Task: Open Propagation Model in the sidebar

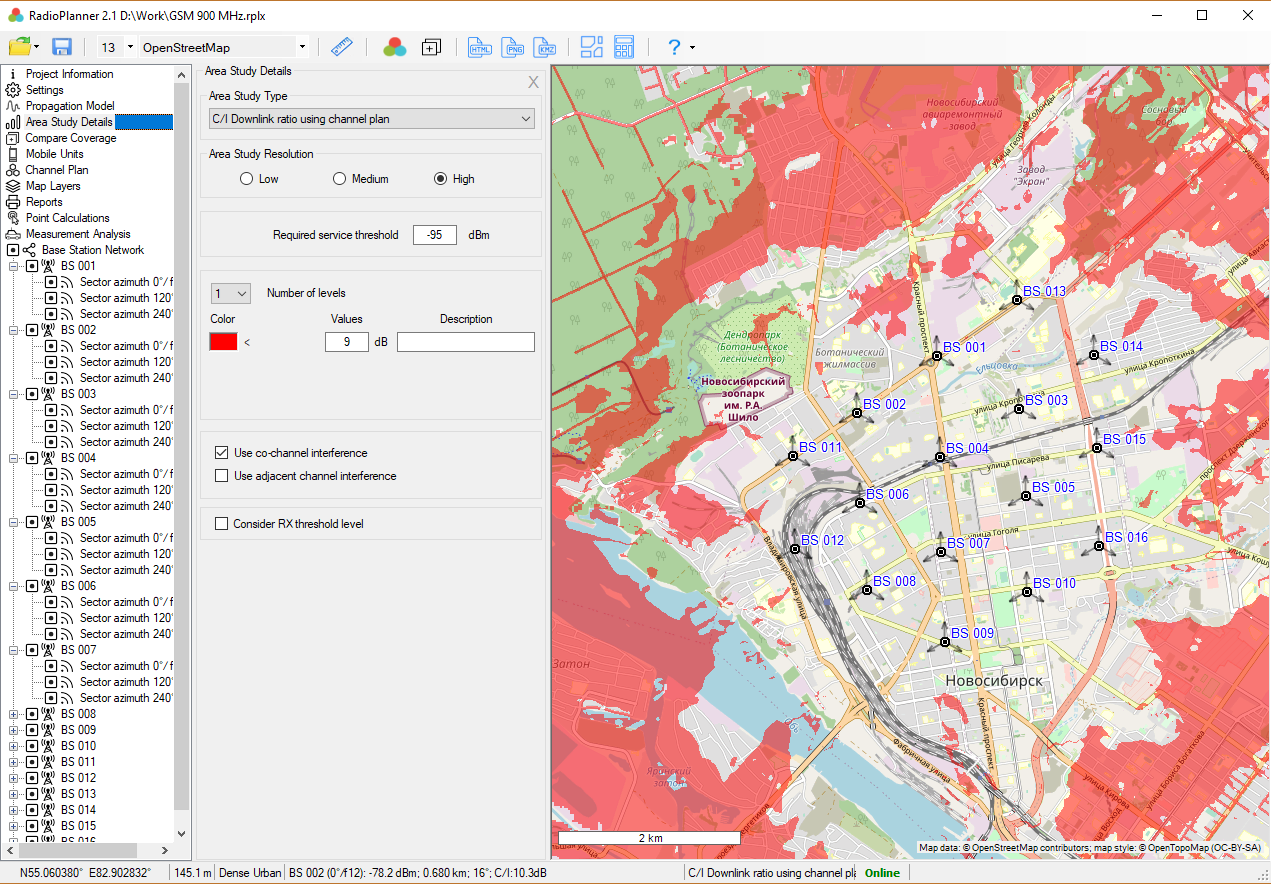Action: 69,106
